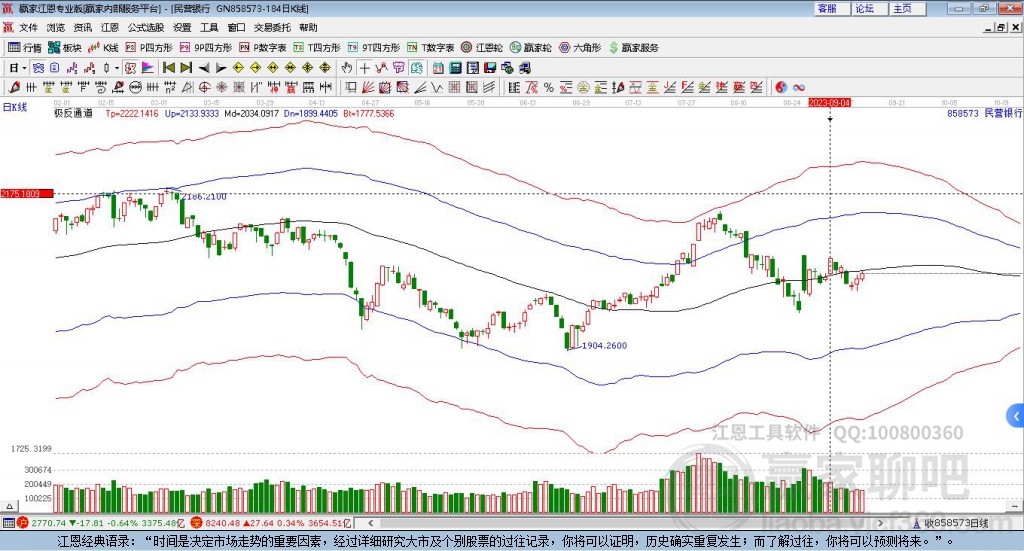
Task: Open the P四方形 tool
Action: point(149,48)
